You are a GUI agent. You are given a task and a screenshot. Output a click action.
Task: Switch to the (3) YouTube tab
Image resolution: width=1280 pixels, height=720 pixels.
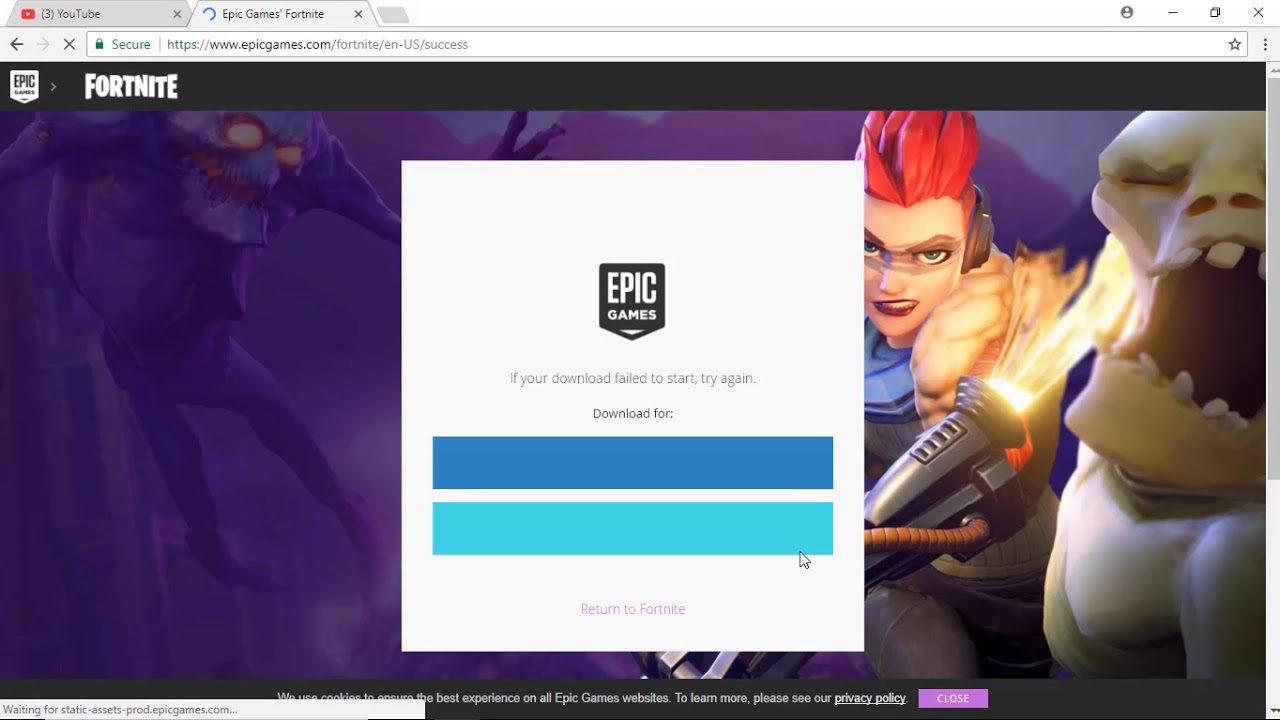pyautogui.click(x=98, y=14)
